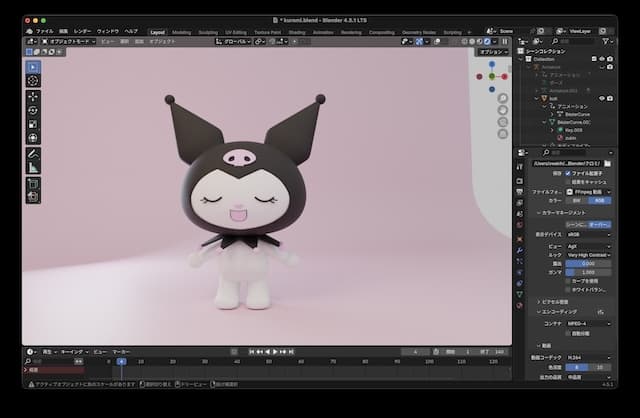Adjust the ガンマ value slider
Viewport: 640px width, 418px height.
[589, 272]
